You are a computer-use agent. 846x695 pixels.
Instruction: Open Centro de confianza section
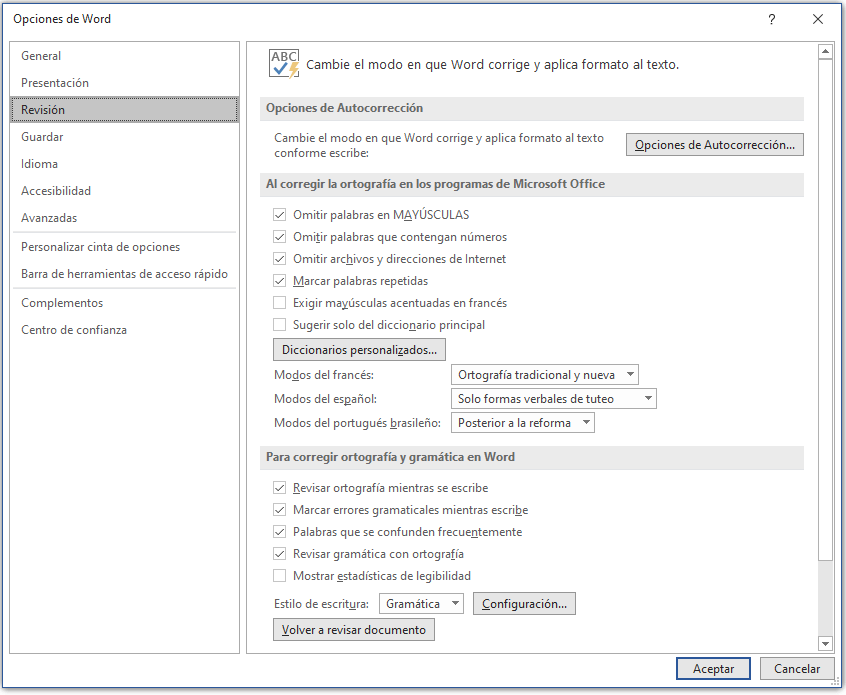coord(124,330)
